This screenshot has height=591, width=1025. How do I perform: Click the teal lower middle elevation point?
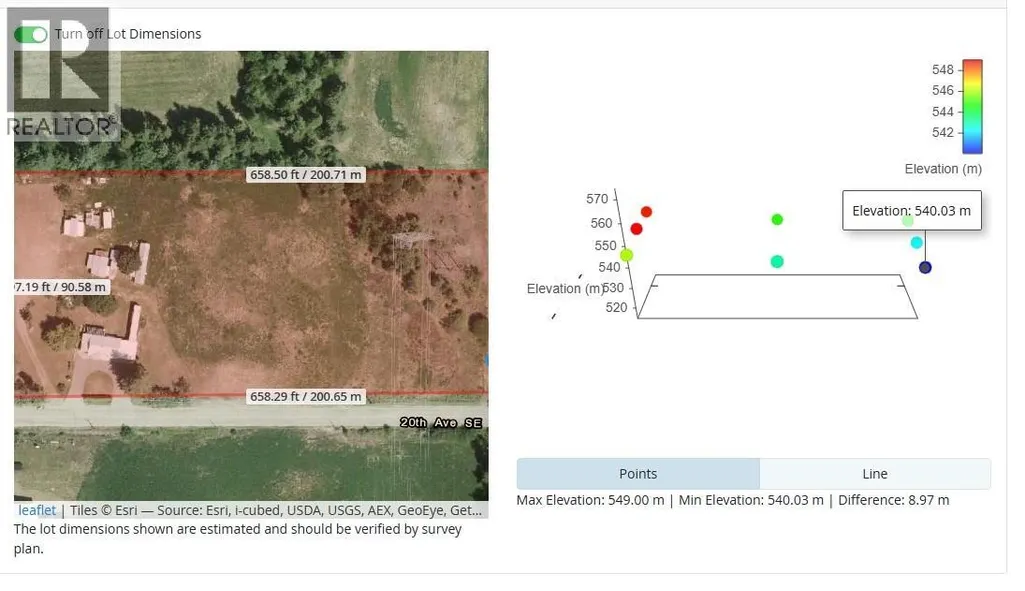pos(777,262)
